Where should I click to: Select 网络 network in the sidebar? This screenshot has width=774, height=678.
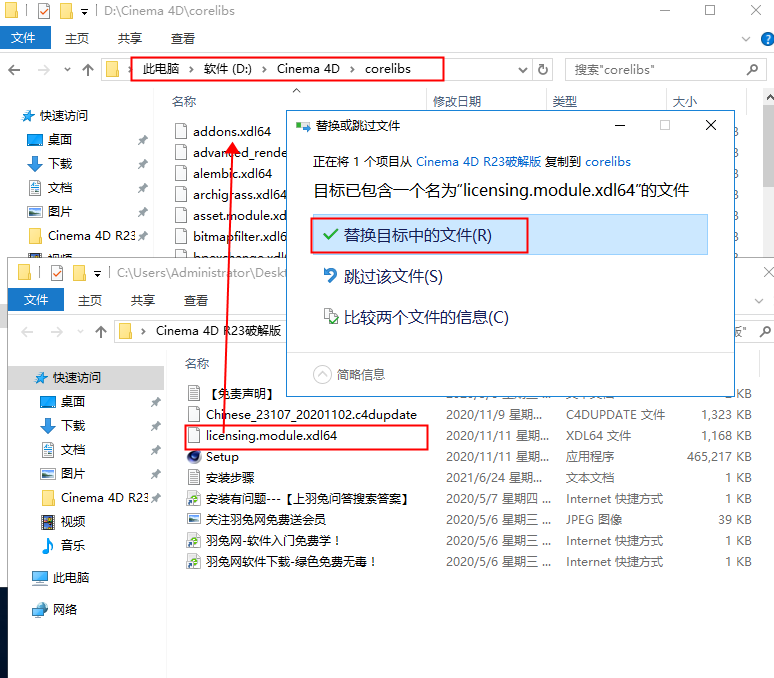click(x=64, y=609)
